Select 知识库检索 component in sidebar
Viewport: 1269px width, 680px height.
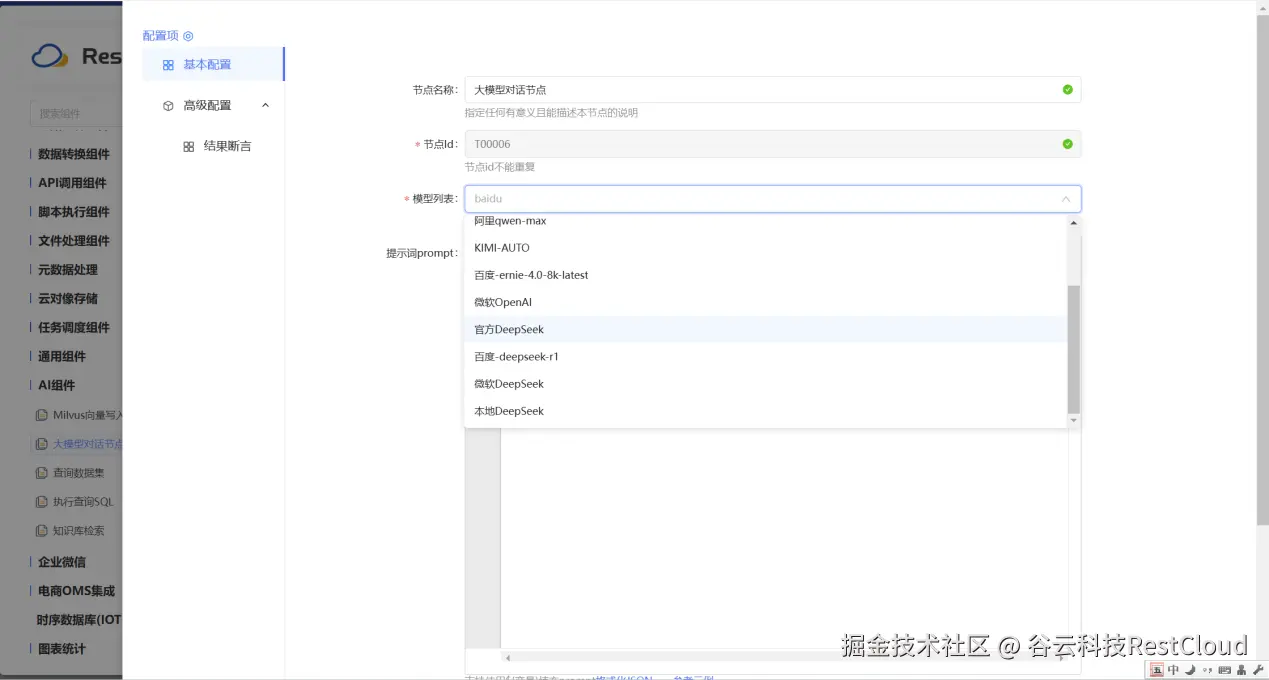tap(78, 531)
